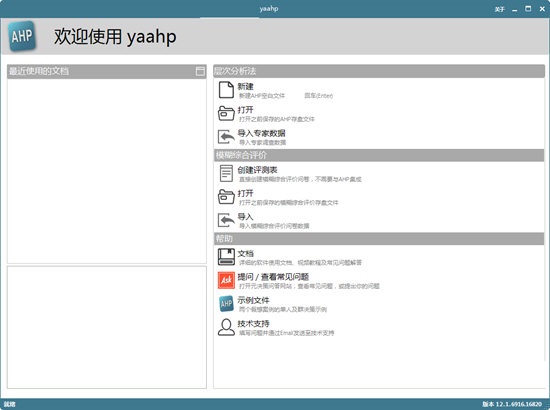
Task: Click the version number in status bar
Action: click(512, 404)
